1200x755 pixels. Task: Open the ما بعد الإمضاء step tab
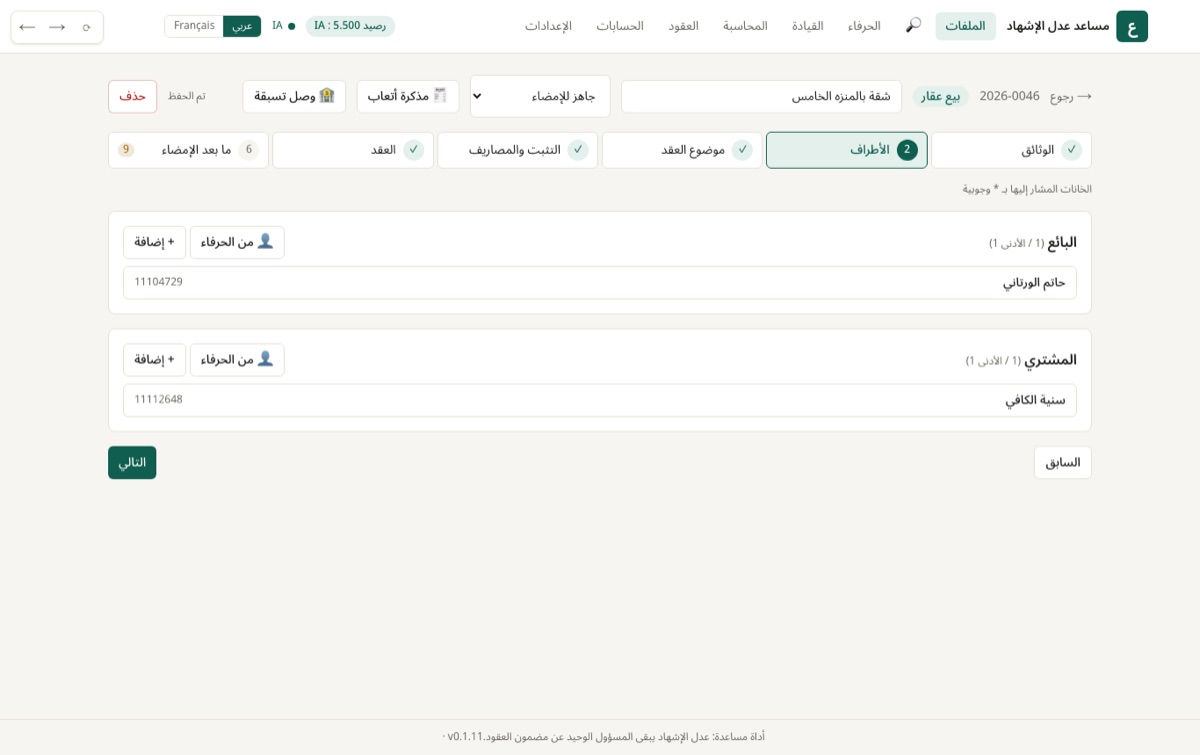pyautogui.click(x=188, y=150)
